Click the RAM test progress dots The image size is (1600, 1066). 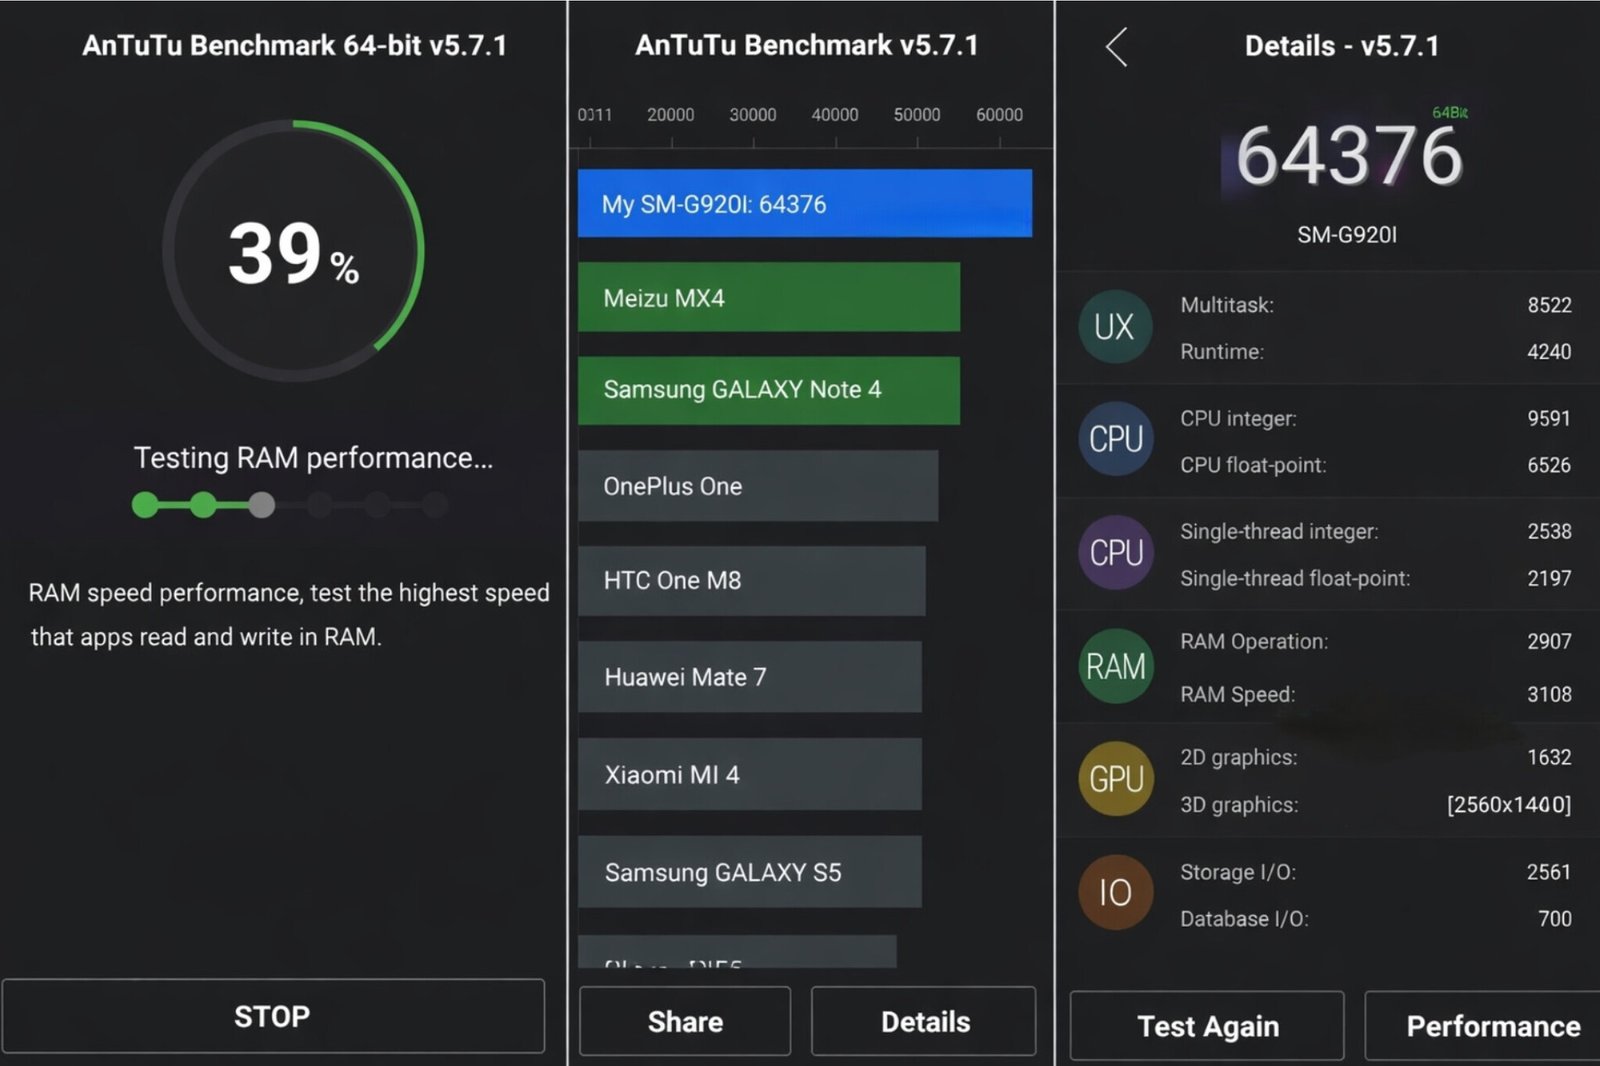[288, 505]
